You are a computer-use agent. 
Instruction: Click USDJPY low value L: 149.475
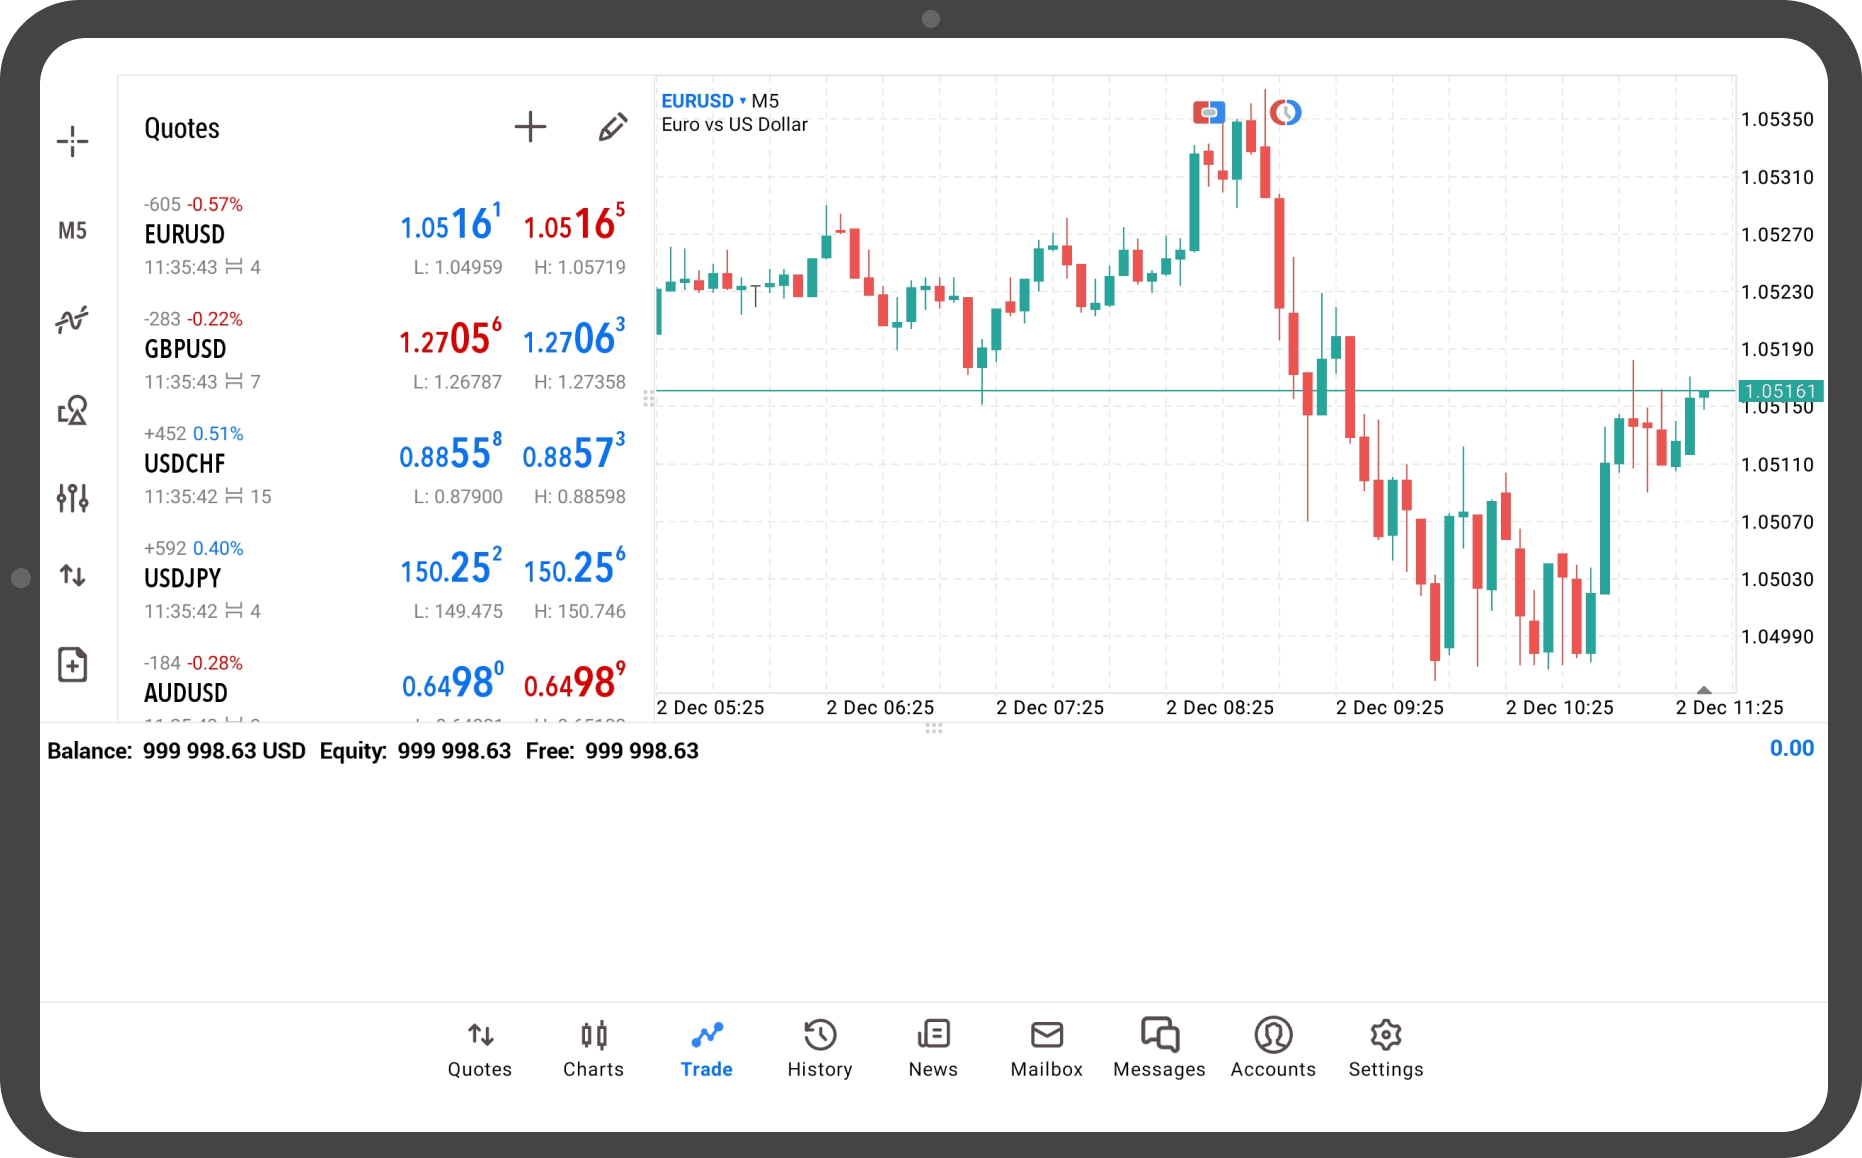(458, 611)
